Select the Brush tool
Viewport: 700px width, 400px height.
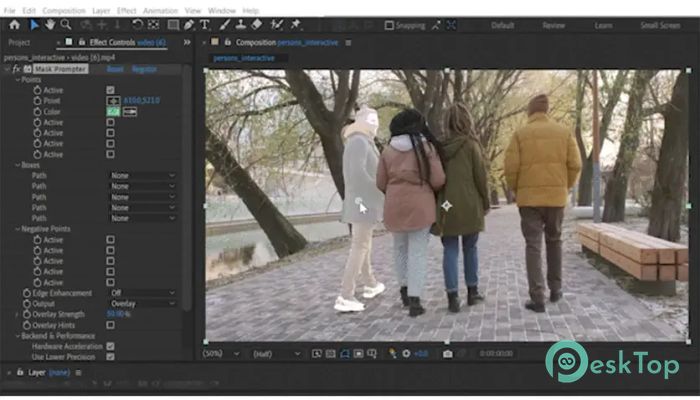(225, 25)
